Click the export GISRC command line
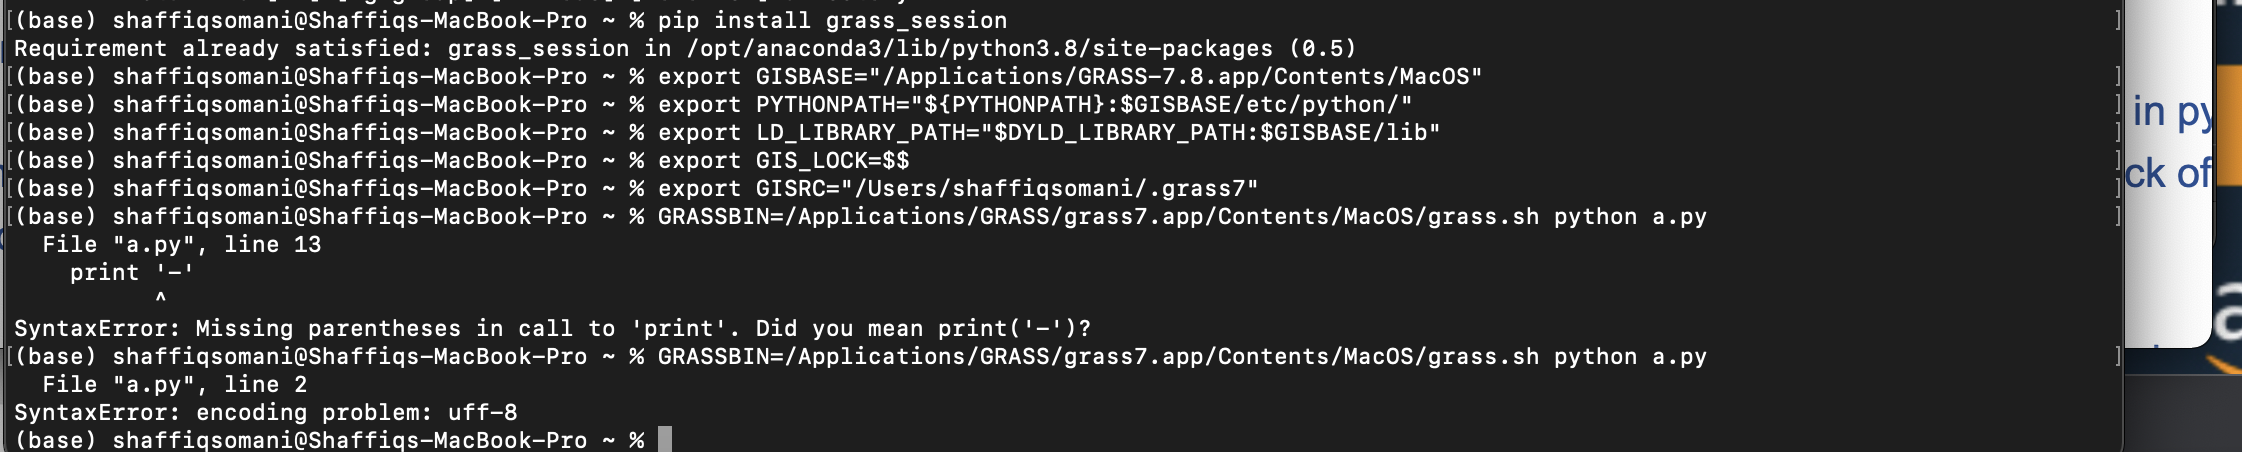The width and height of the screenshot is (2242, 452). click(x=958, y=188)
